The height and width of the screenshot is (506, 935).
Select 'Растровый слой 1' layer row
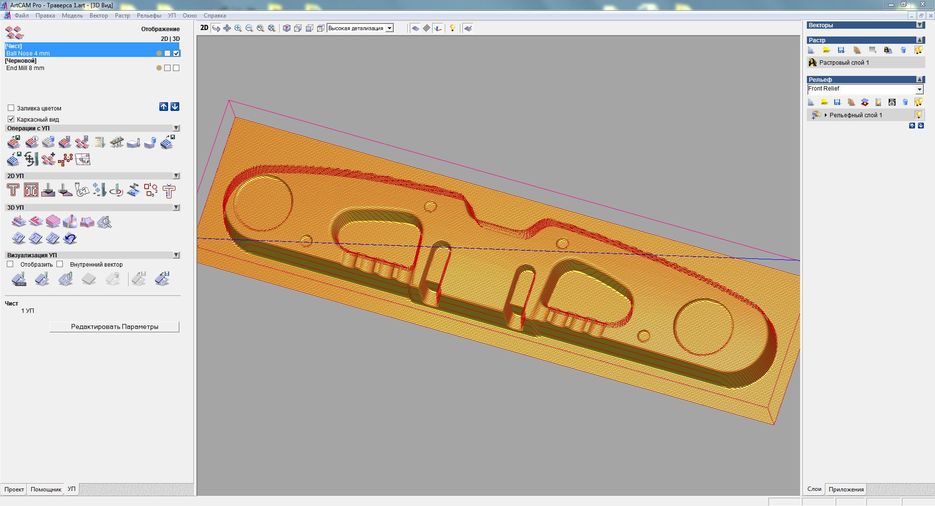tap(865, 62)
